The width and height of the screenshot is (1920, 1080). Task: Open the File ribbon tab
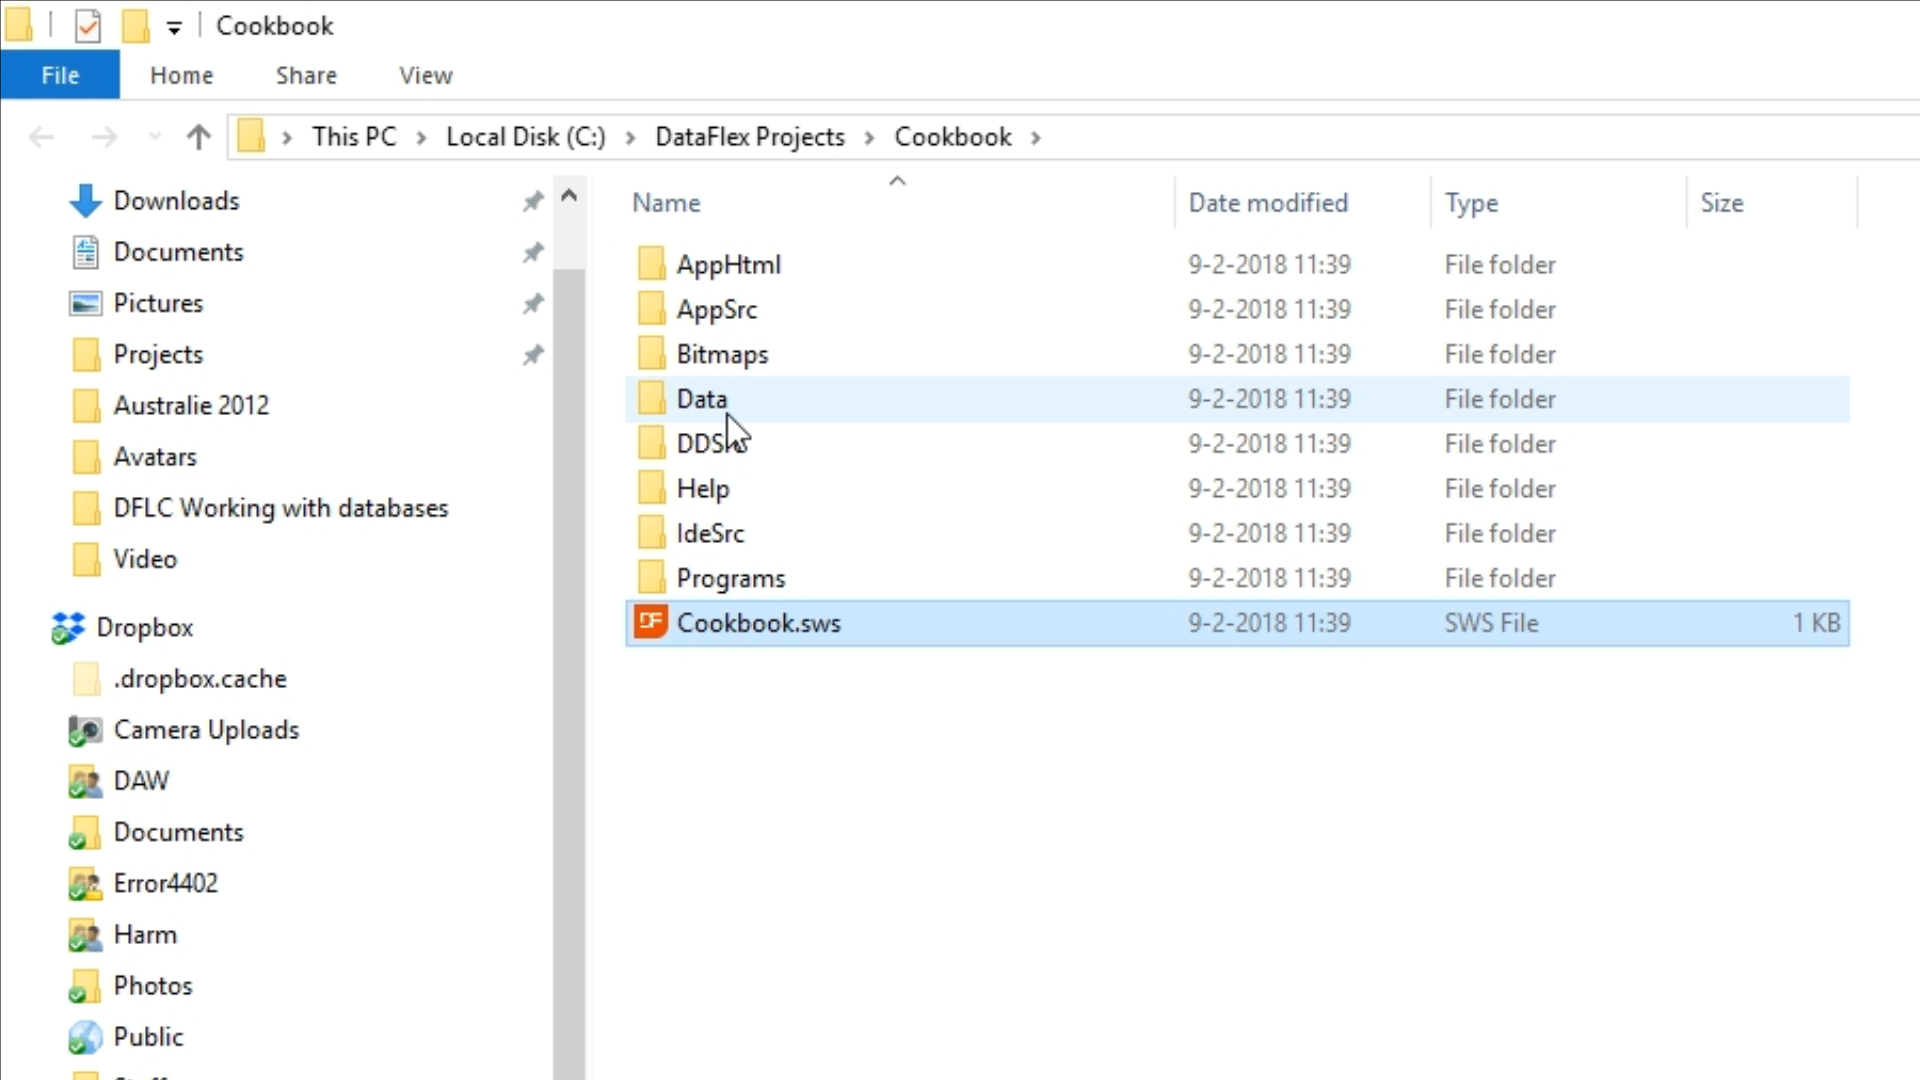coord(60,76)
